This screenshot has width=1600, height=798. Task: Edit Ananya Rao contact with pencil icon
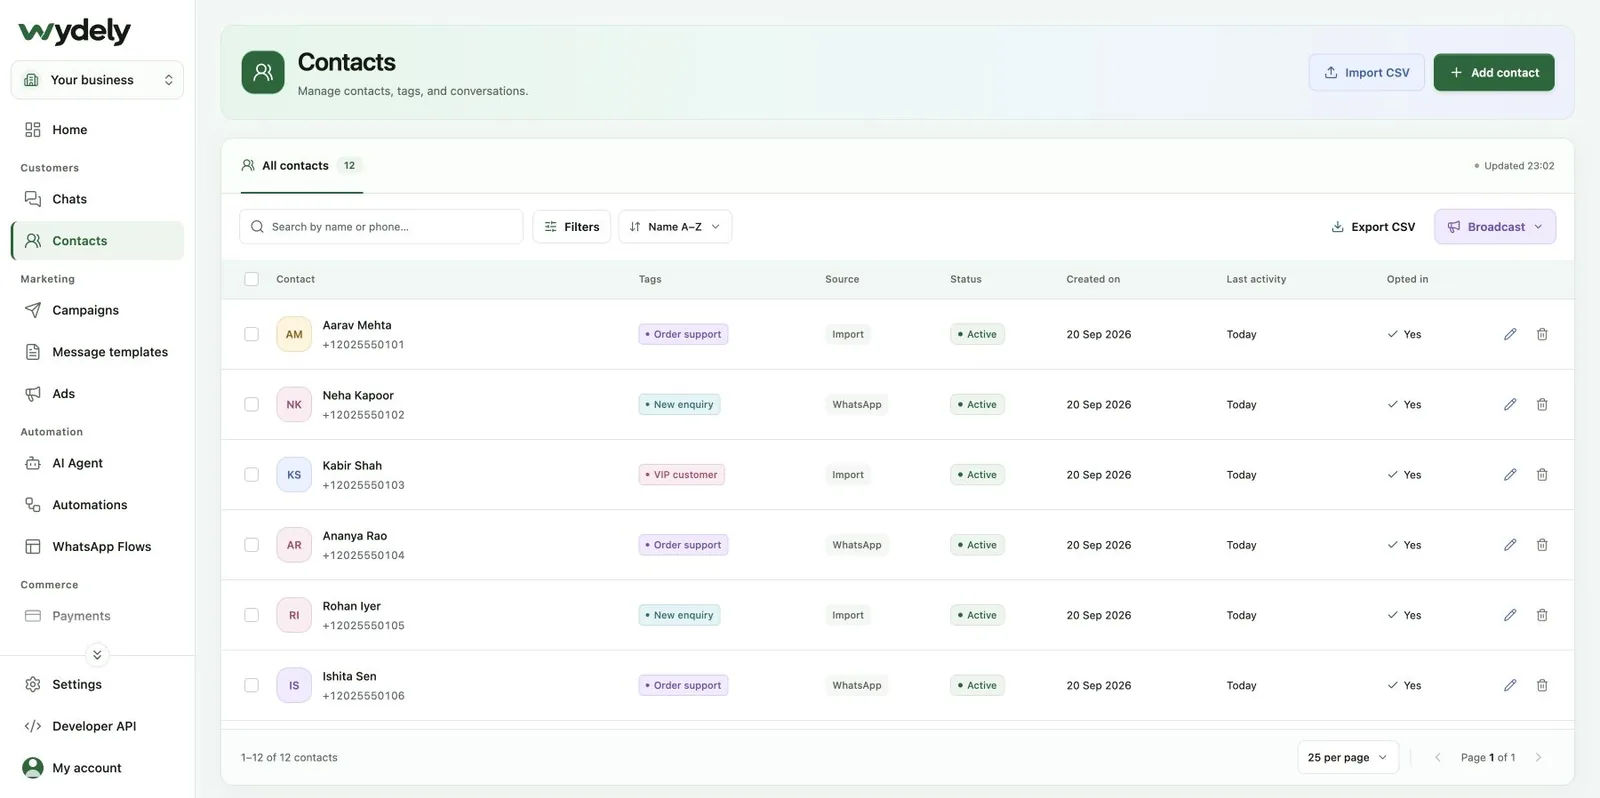point(1510,545)
